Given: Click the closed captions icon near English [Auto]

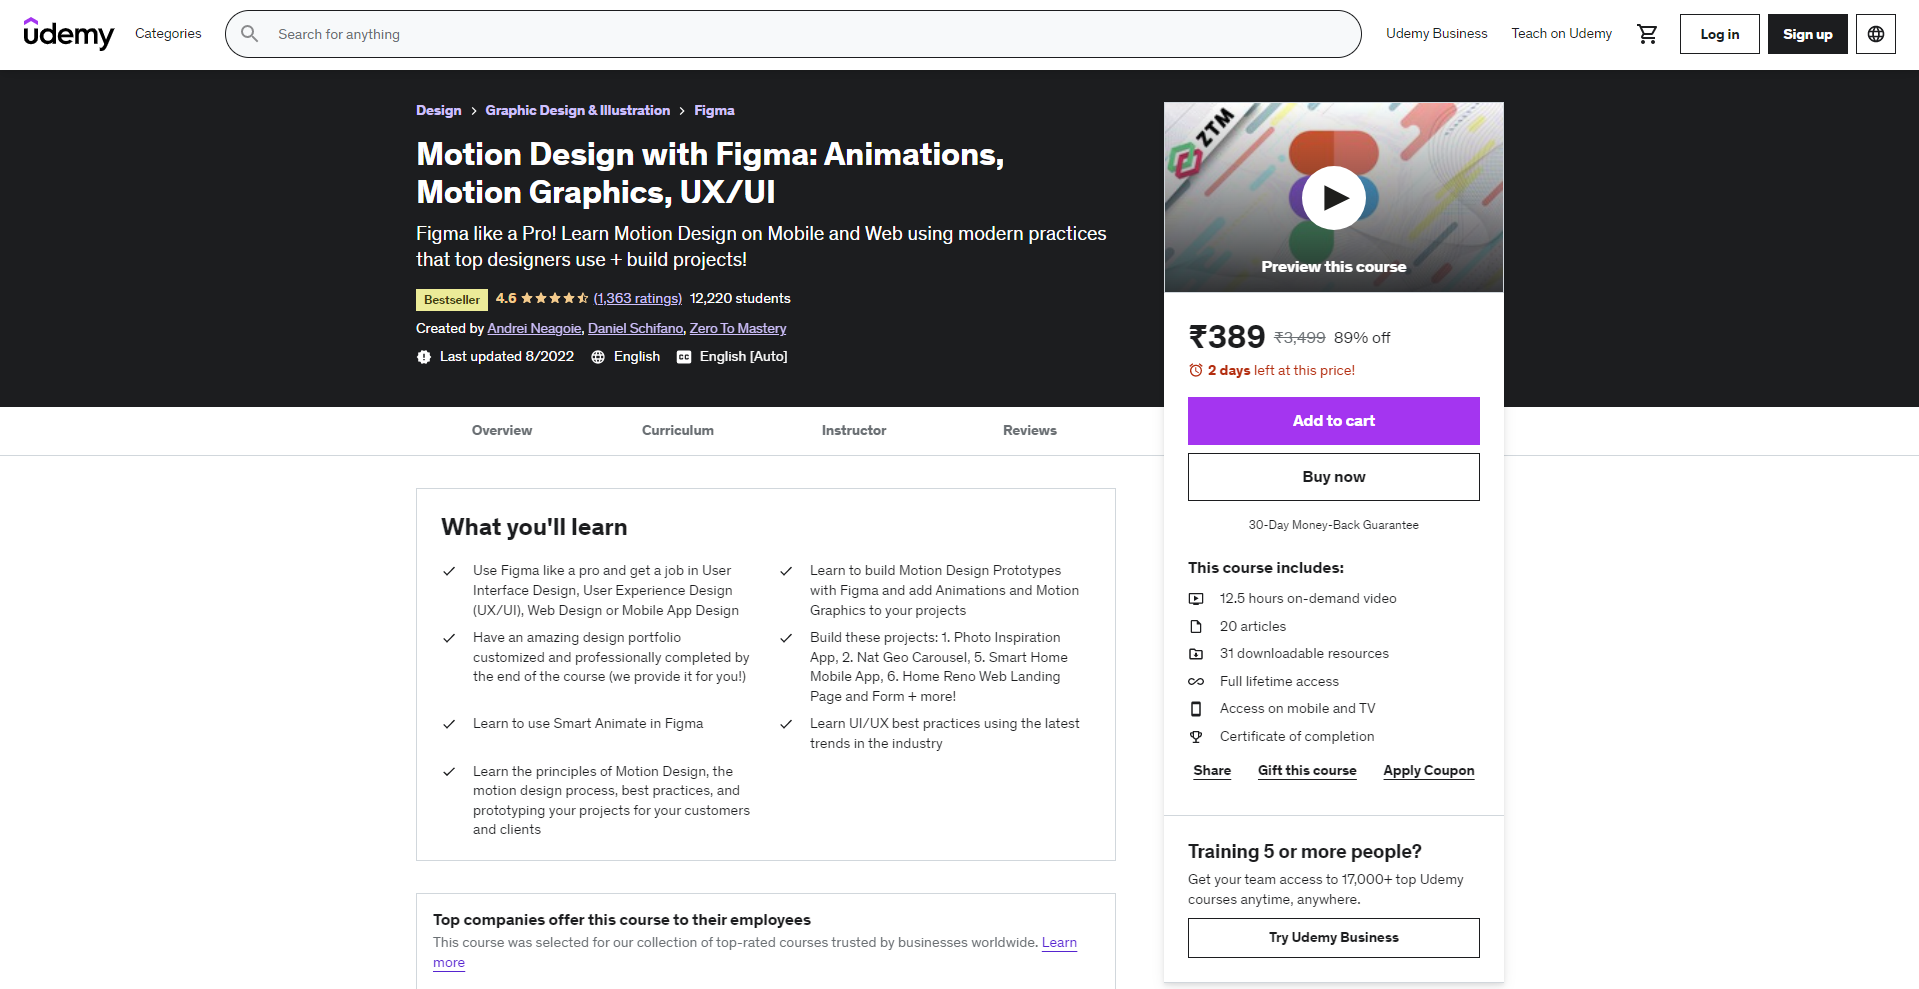Looking at the screenshot, I should click(x=684, y=357).
